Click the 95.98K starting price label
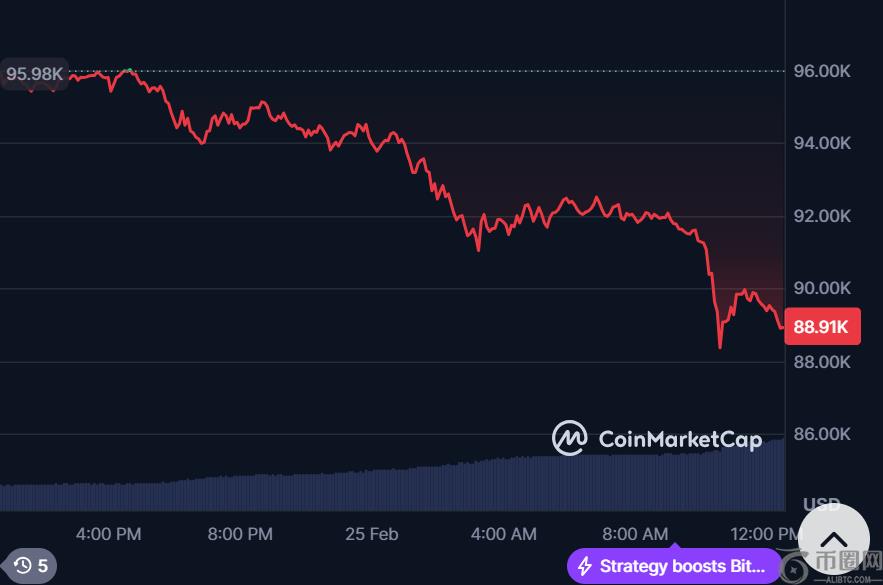This screenshot has width=883, height=585. coord(34,73)
